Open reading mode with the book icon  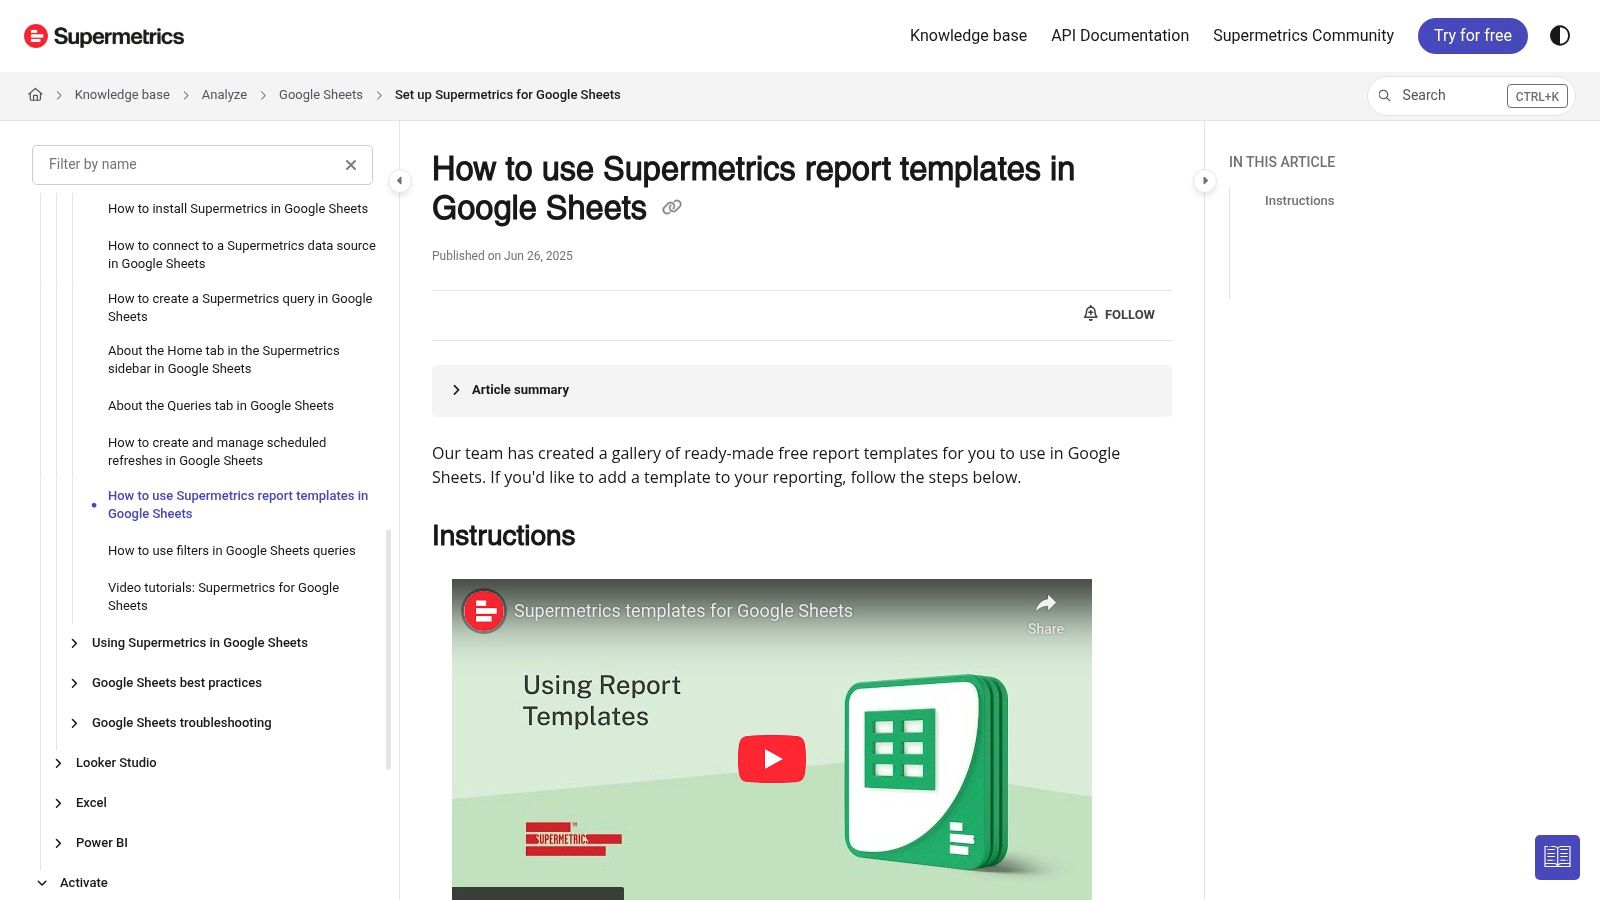(x=1557, y=857)
